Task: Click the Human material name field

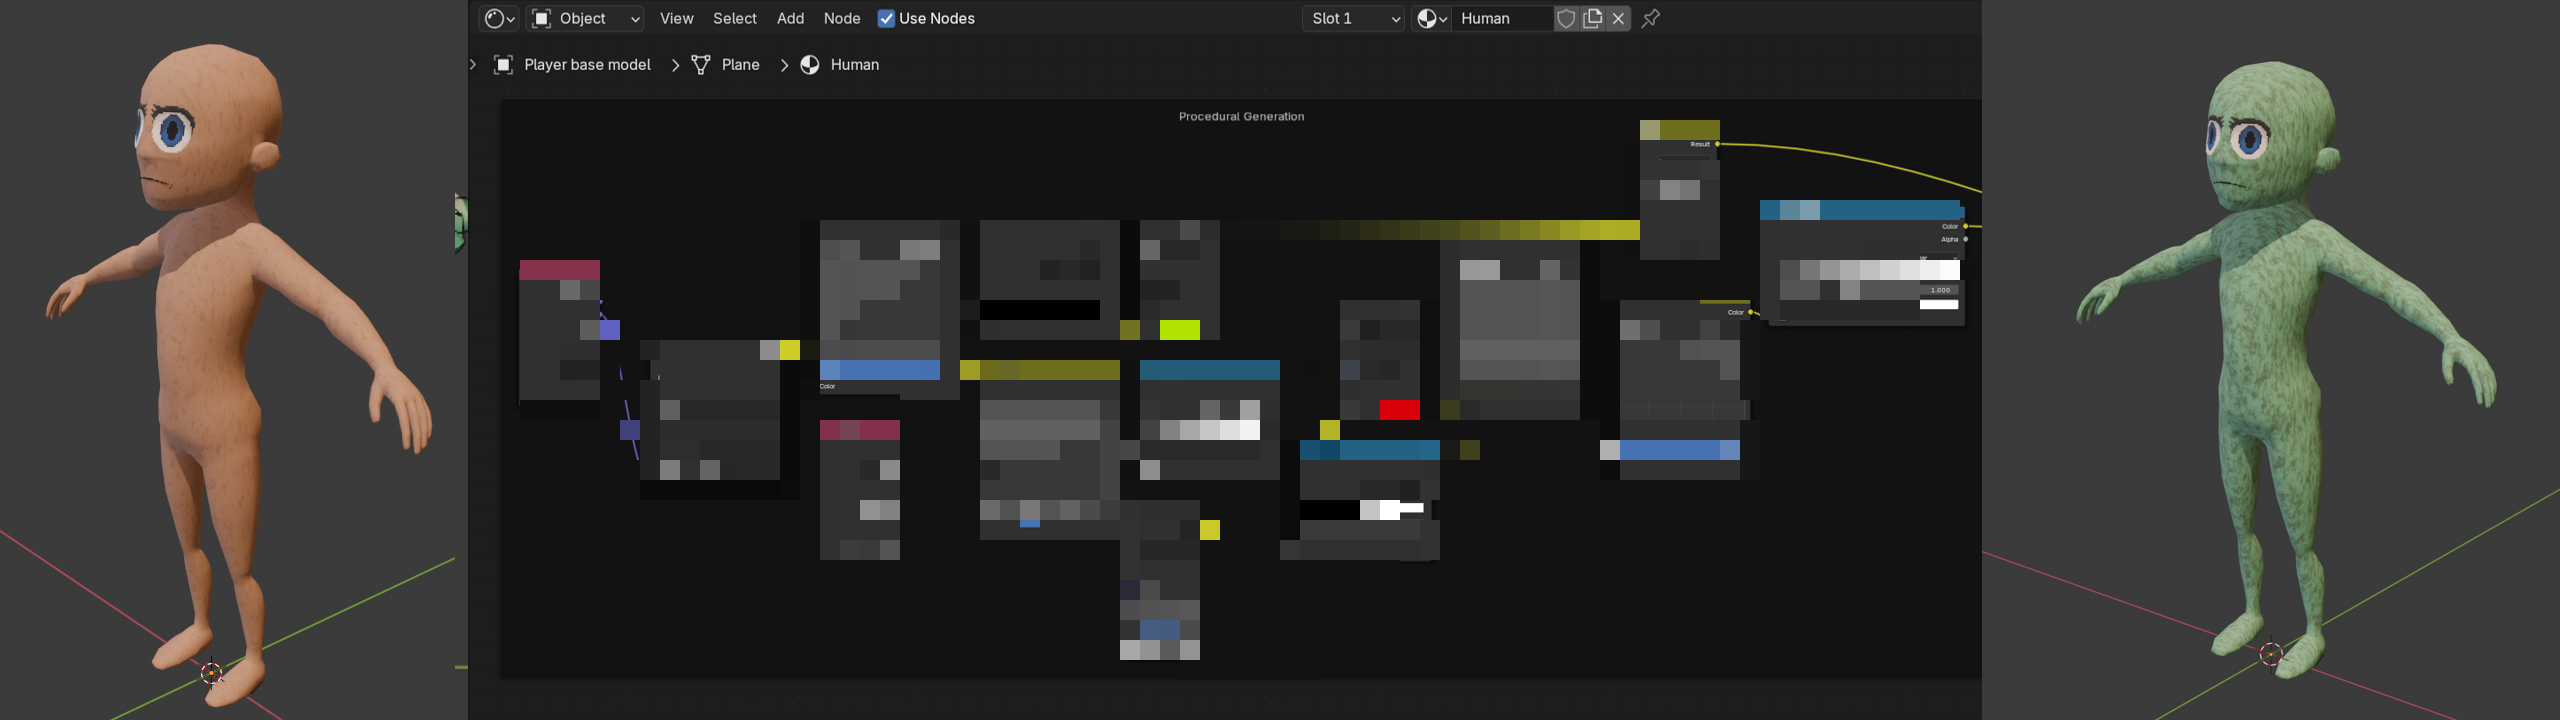Action: [x=1502, y=18]
